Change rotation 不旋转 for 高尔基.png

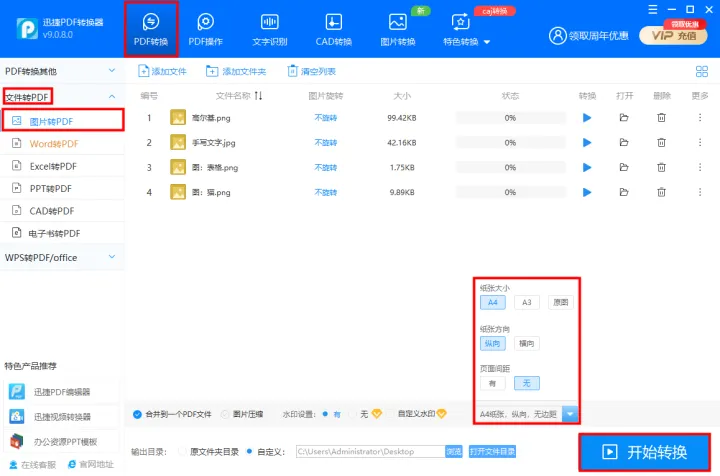(326, 118)
